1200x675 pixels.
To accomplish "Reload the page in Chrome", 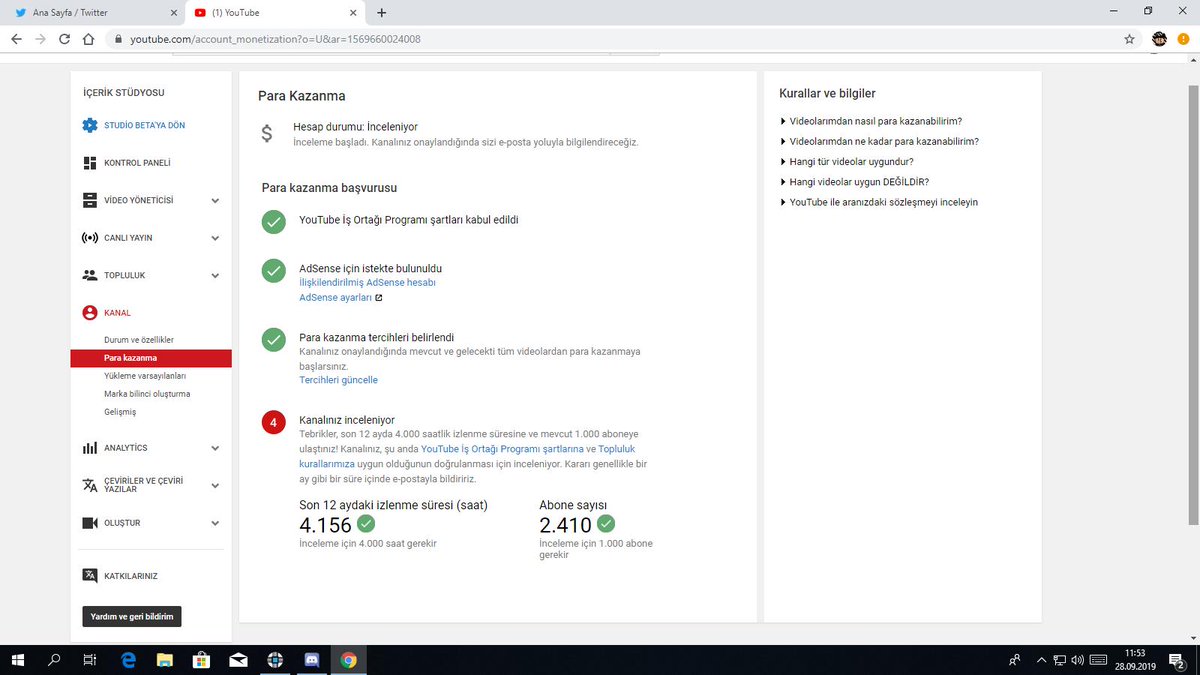I will 64,39.
